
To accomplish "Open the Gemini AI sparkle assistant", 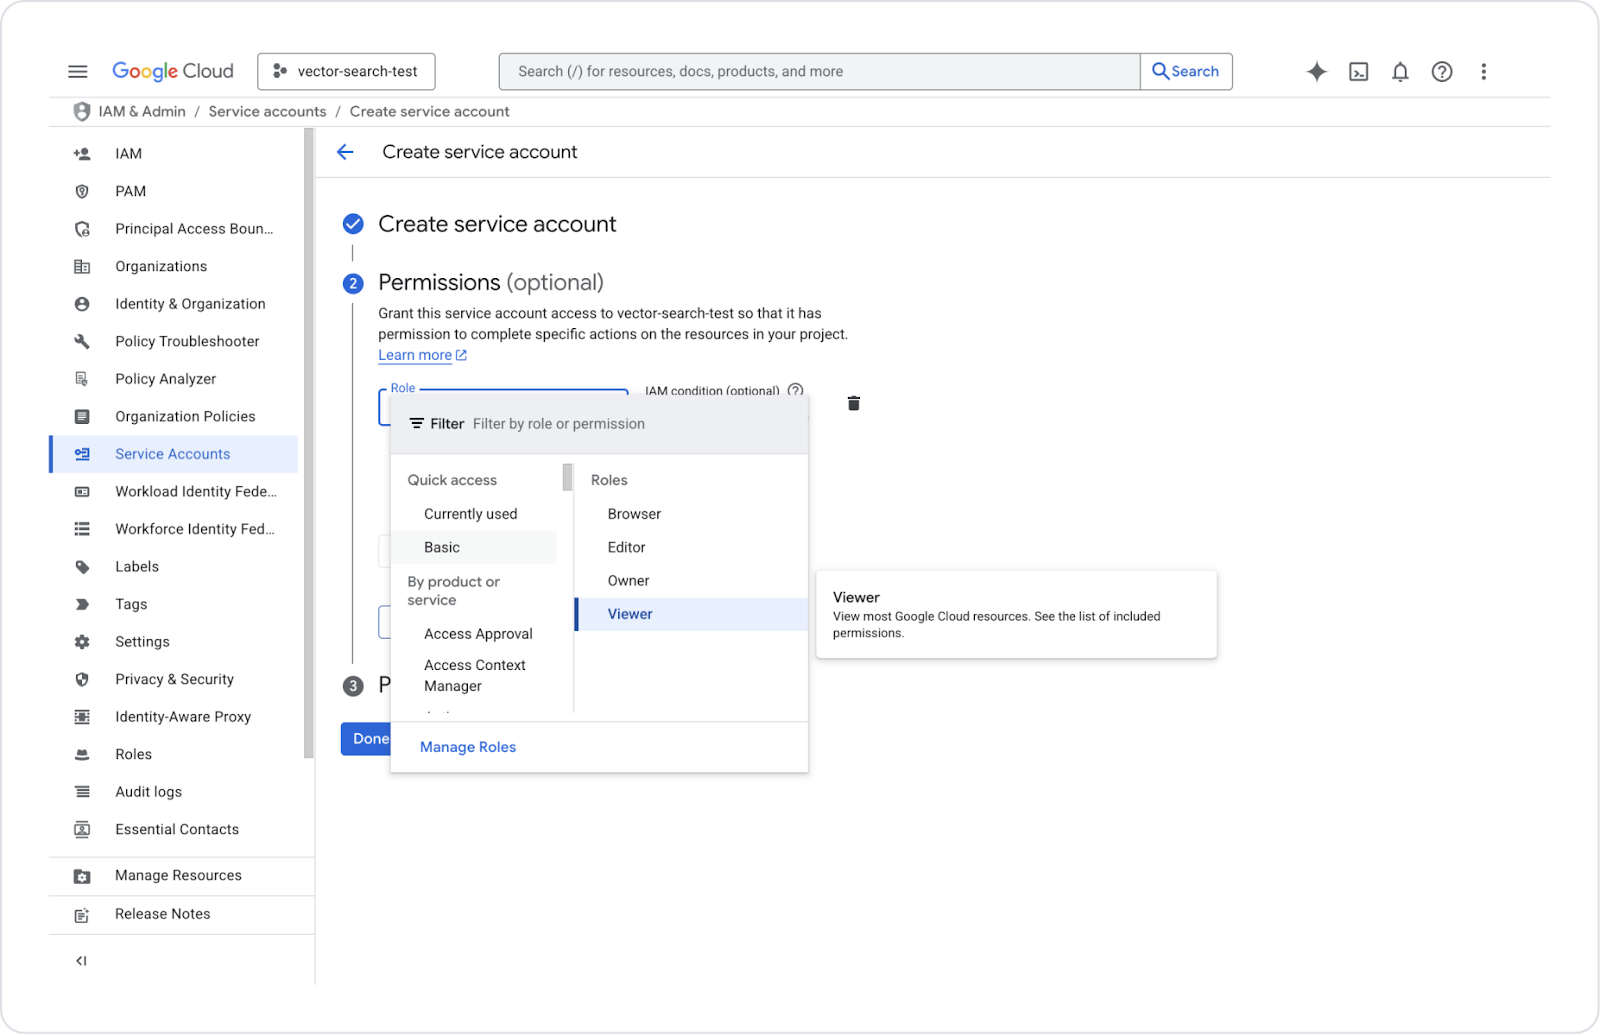I will click(x=1316, y=71).
